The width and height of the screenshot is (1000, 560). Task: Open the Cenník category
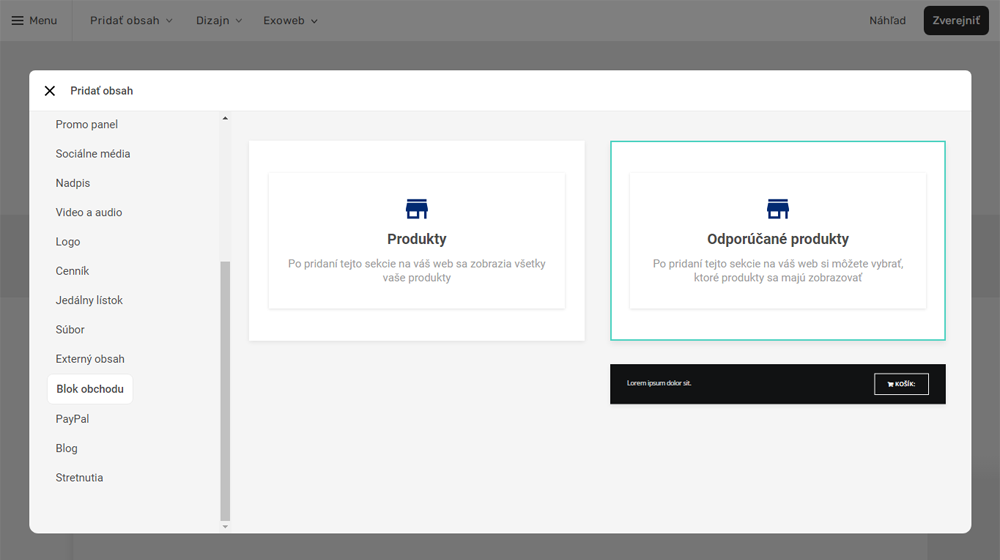[x=72, y=271]
